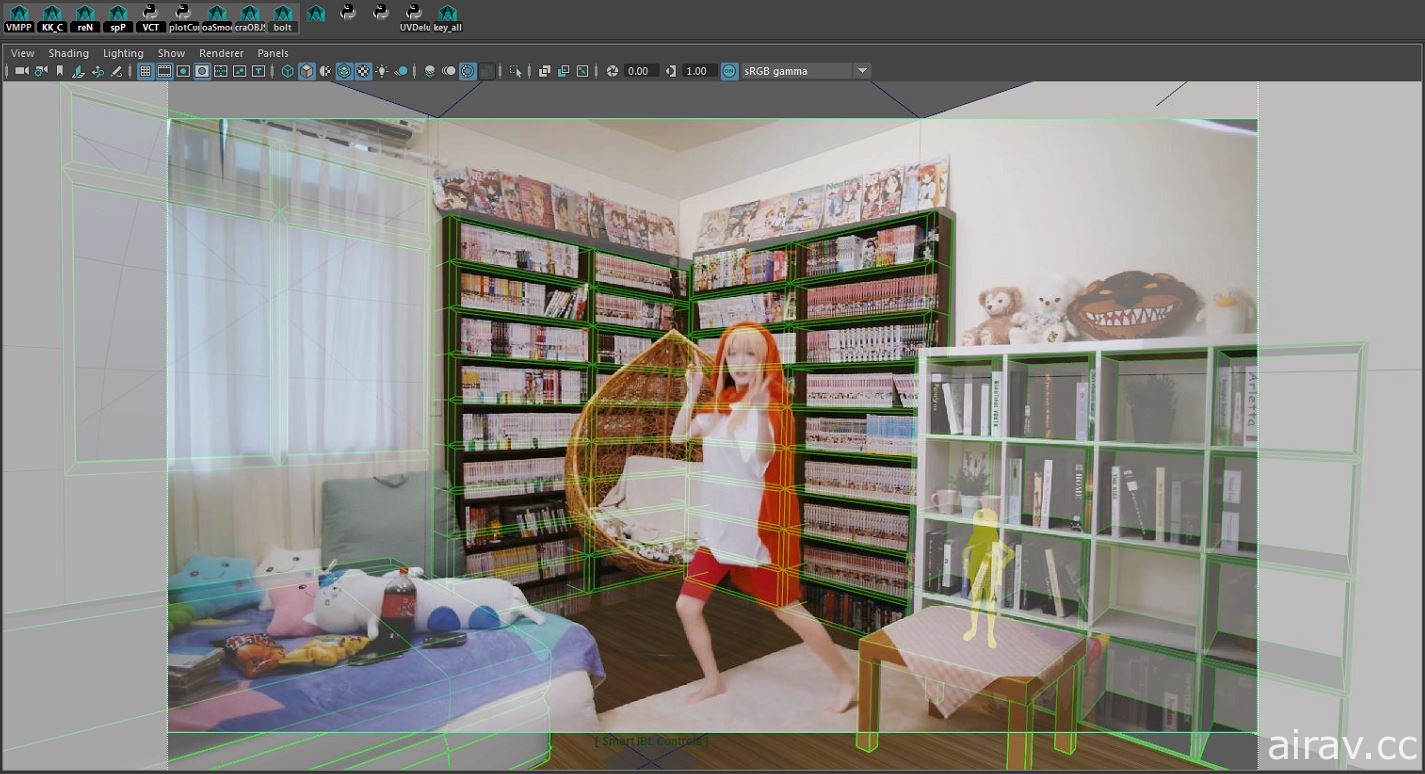This screenshot has width=1425, height=774.
Task: Toggle Wireframe on Shaded display
Action: point(344,71)
